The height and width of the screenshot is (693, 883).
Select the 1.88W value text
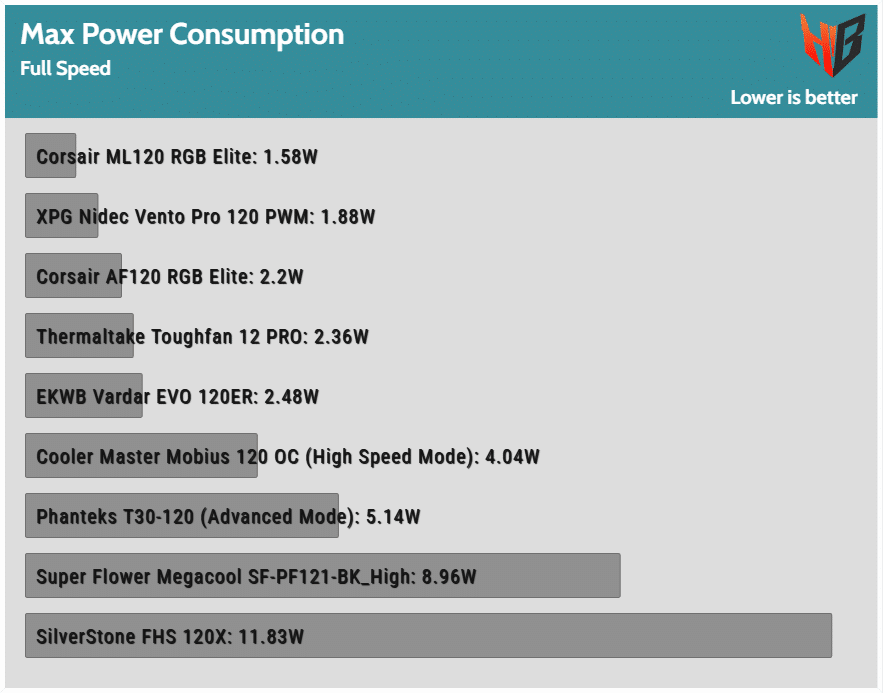(348, 217)
